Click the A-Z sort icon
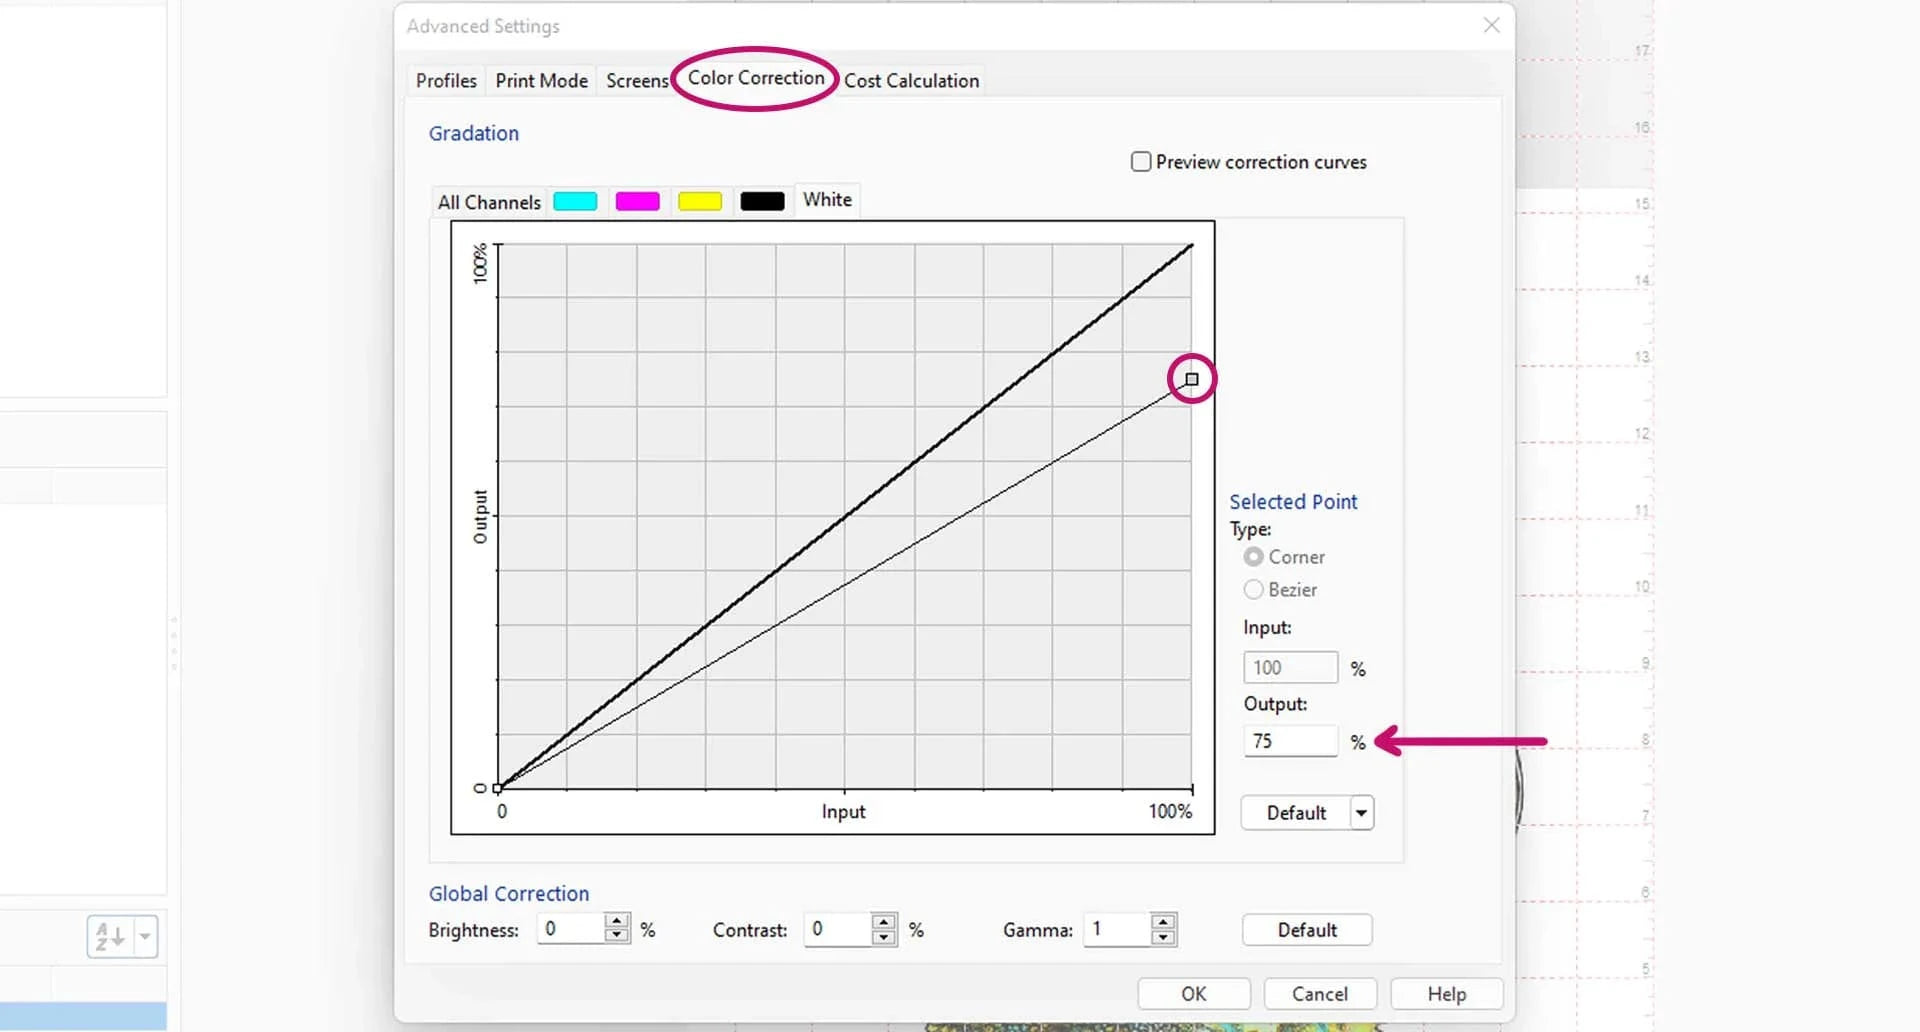 click(110, 937)
